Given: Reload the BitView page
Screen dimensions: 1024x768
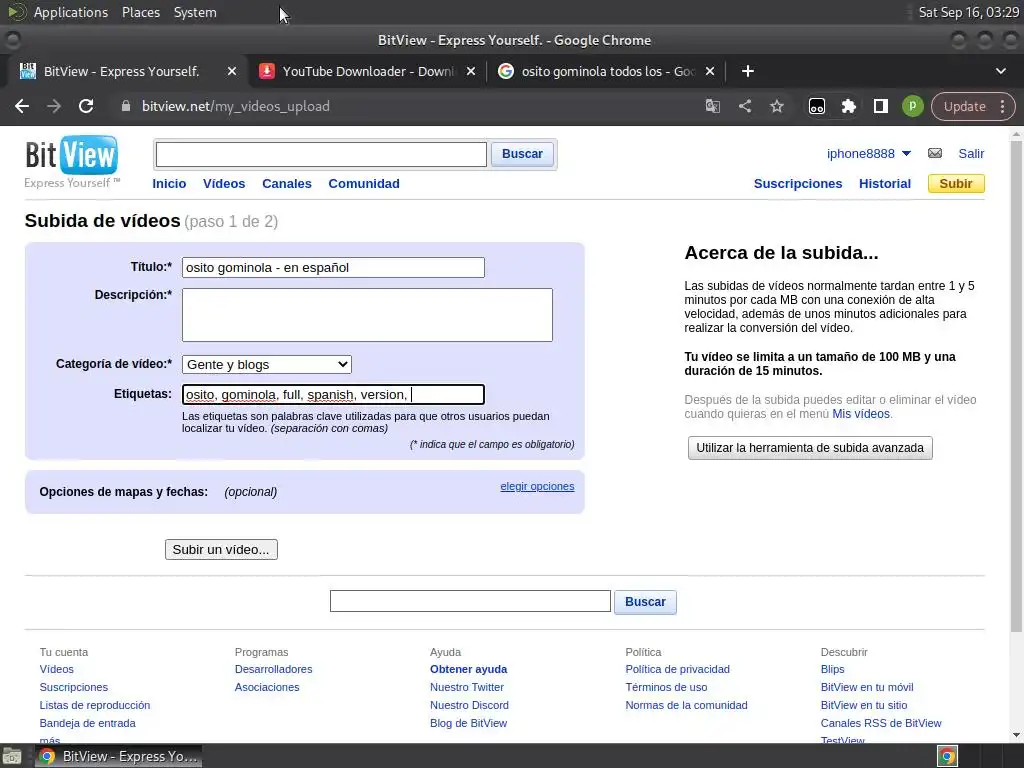Looking at the screenshot, I should pyautogui.click(x=86, y=106).
